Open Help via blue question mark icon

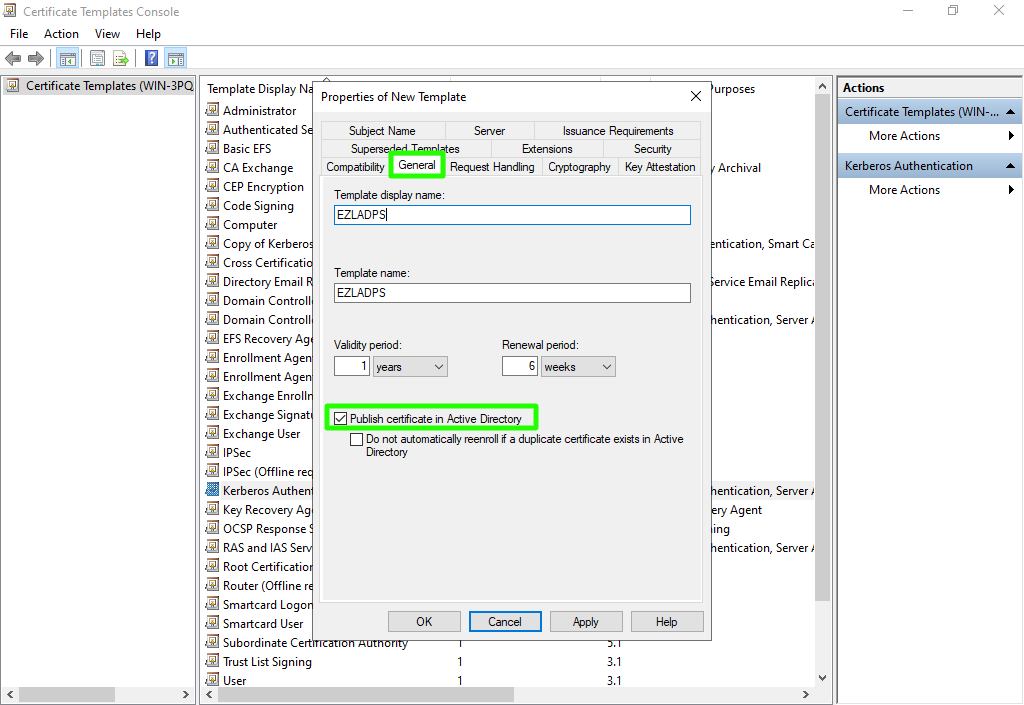pyautogui.click(x=152, y=59)
